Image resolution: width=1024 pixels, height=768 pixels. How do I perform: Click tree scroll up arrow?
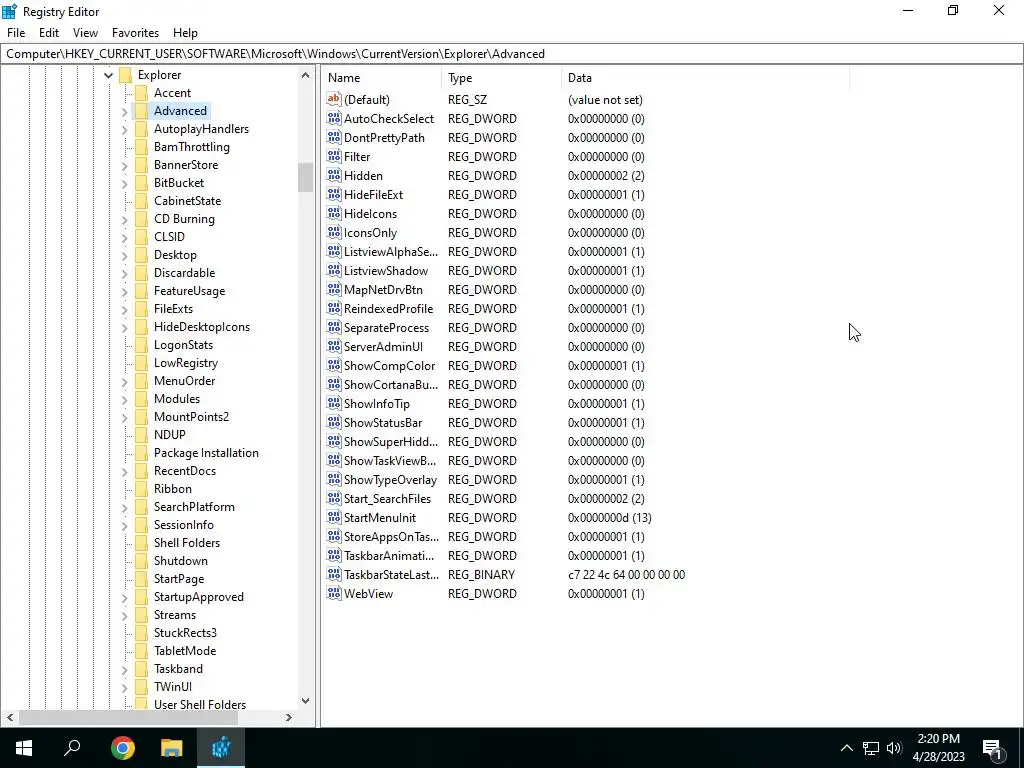click(305, 75)
